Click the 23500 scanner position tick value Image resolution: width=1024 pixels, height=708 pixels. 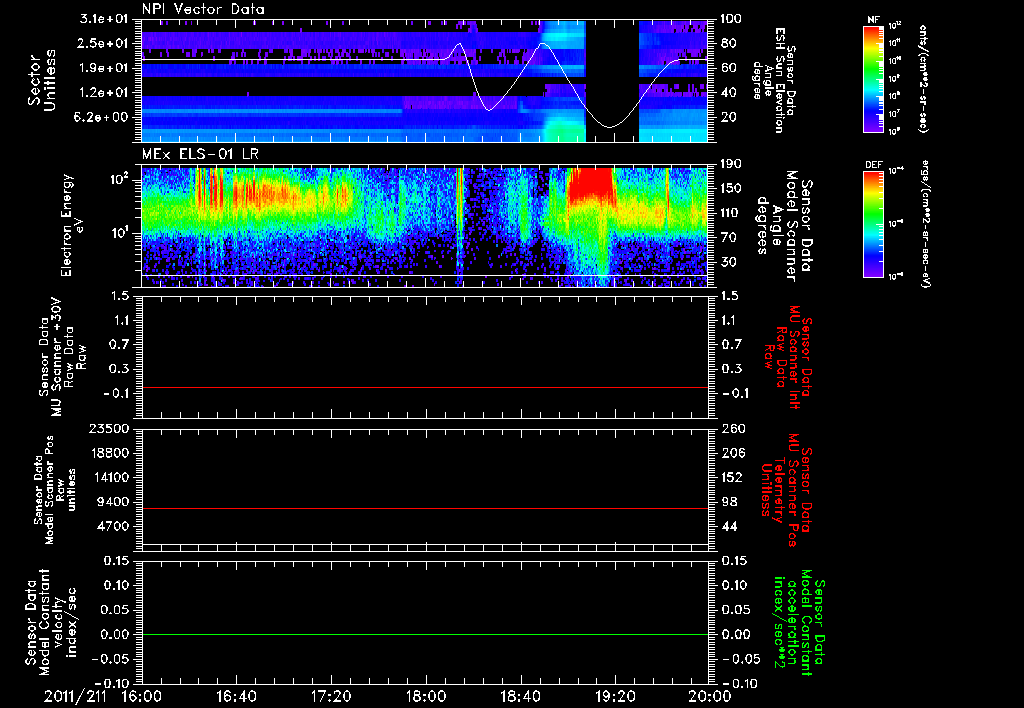tap(109, 428)
